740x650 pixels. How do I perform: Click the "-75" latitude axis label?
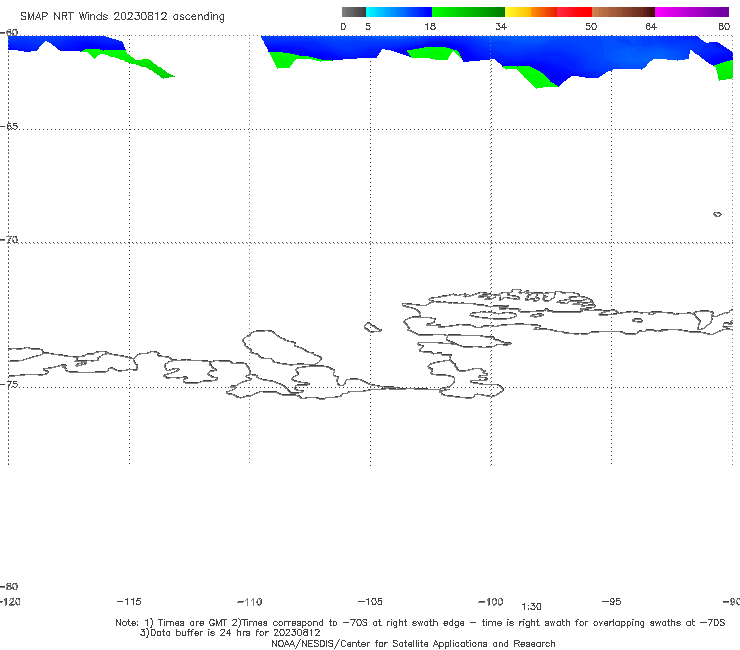(x=9, y=384)
